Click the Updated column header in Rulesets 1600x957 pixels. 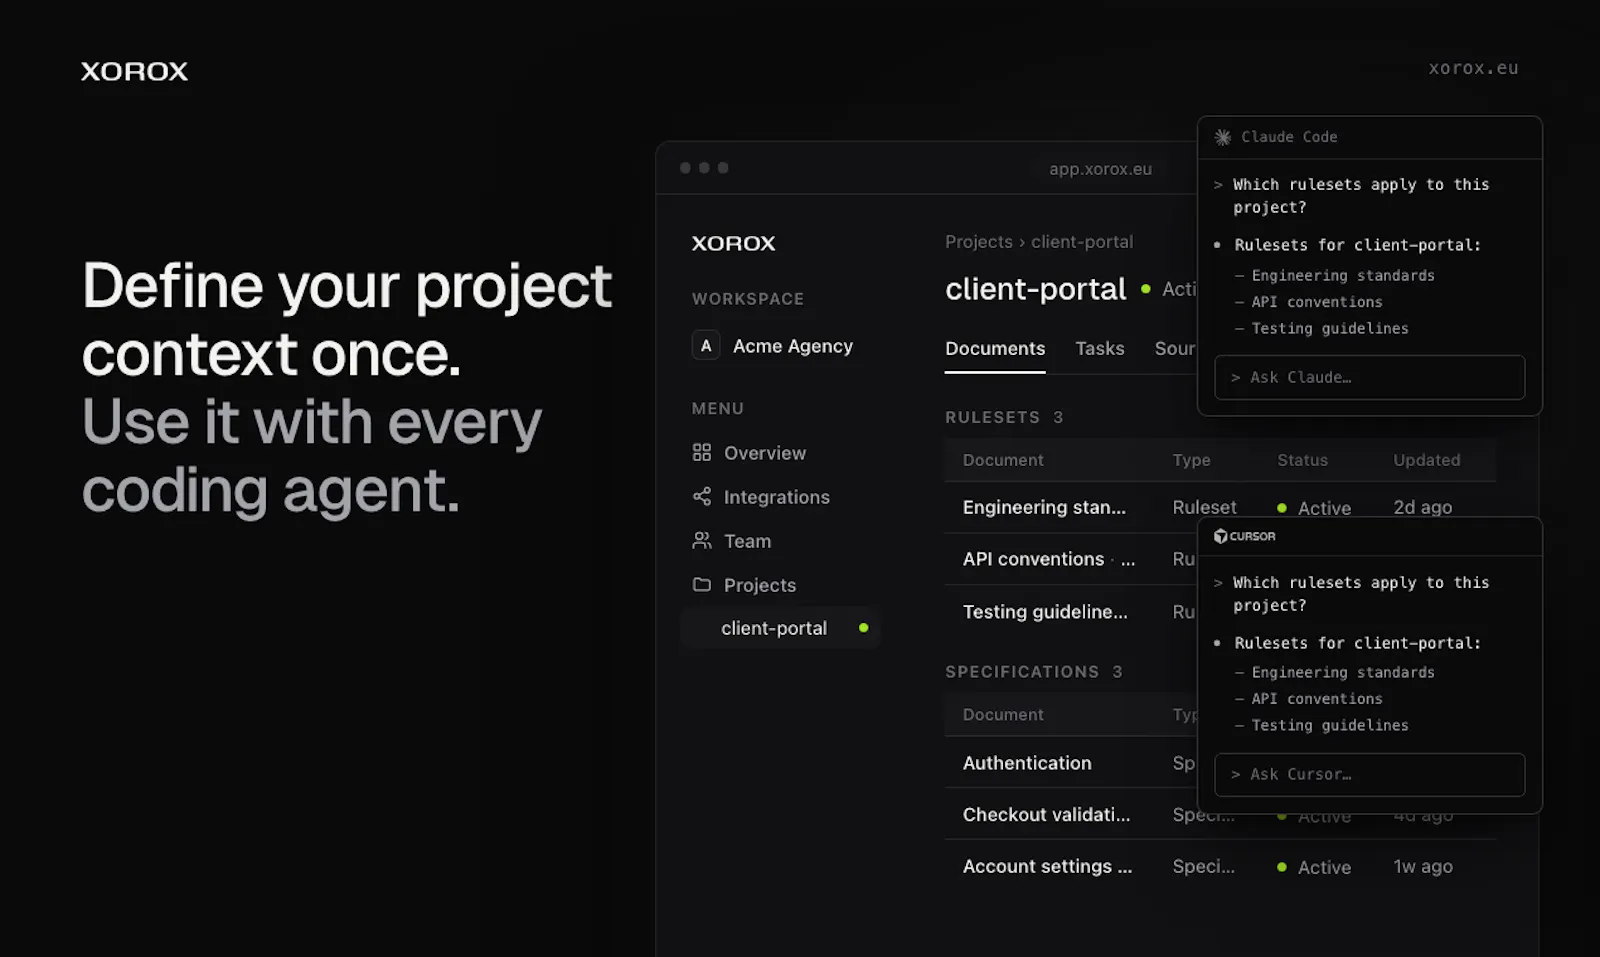(x=1426, y=460)
